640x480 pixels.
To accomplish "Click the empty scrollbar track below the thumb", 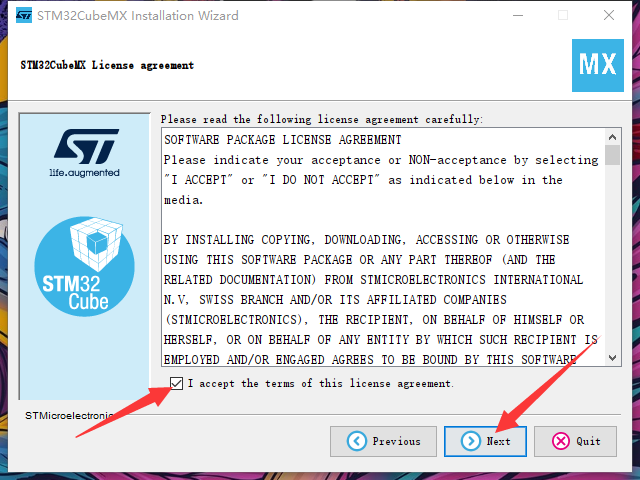I will coord(612,258).
